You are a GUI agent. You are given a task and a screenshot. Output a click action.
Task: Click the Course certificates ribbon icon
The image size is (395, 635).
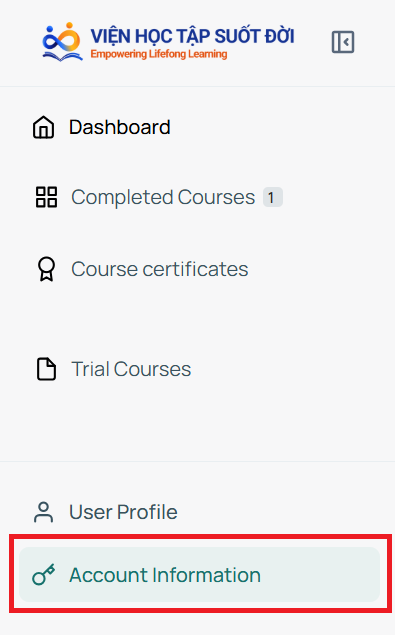pos(46,269)
